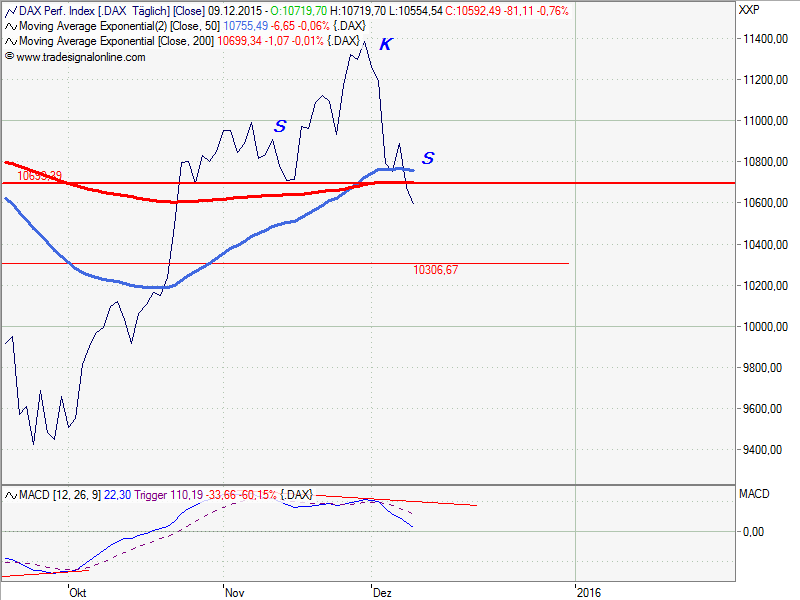Click the 'Dez' marker on the date axis
Viewport: 800px width, 600px height.
[381, 592]
